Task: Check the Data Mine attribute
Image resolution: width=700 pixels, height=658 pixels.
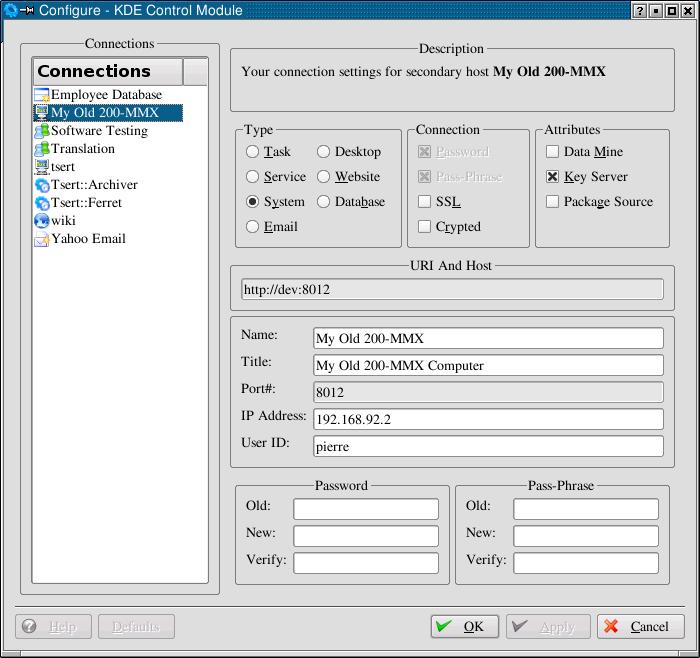Action: click(x=553, y=152)
